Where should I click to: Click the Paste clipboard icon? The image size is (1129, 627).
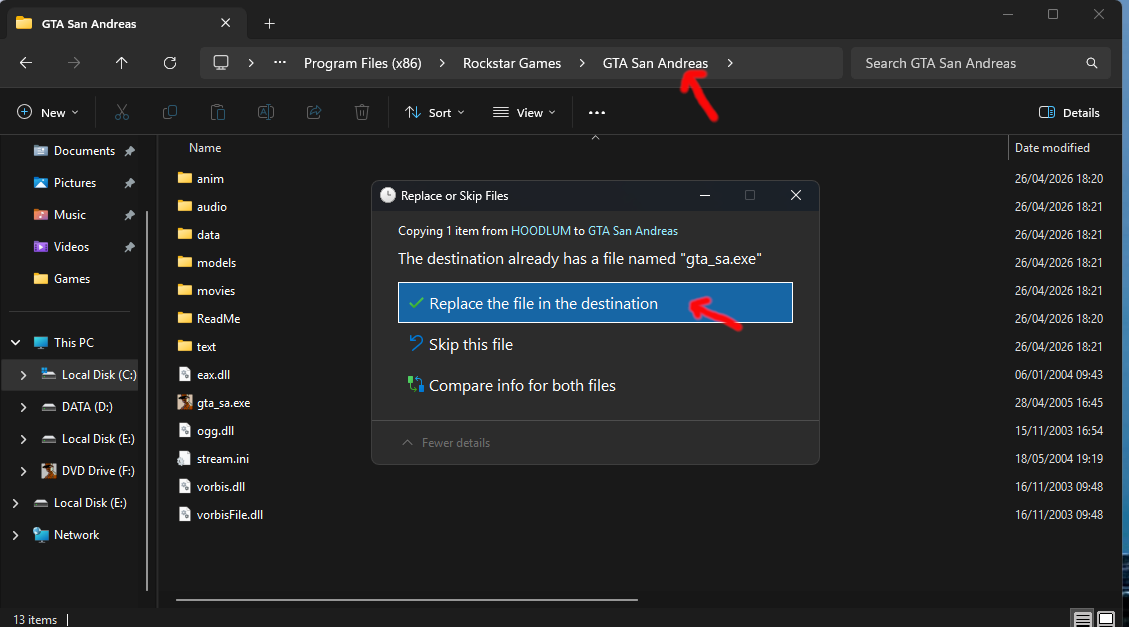point(217,112)
